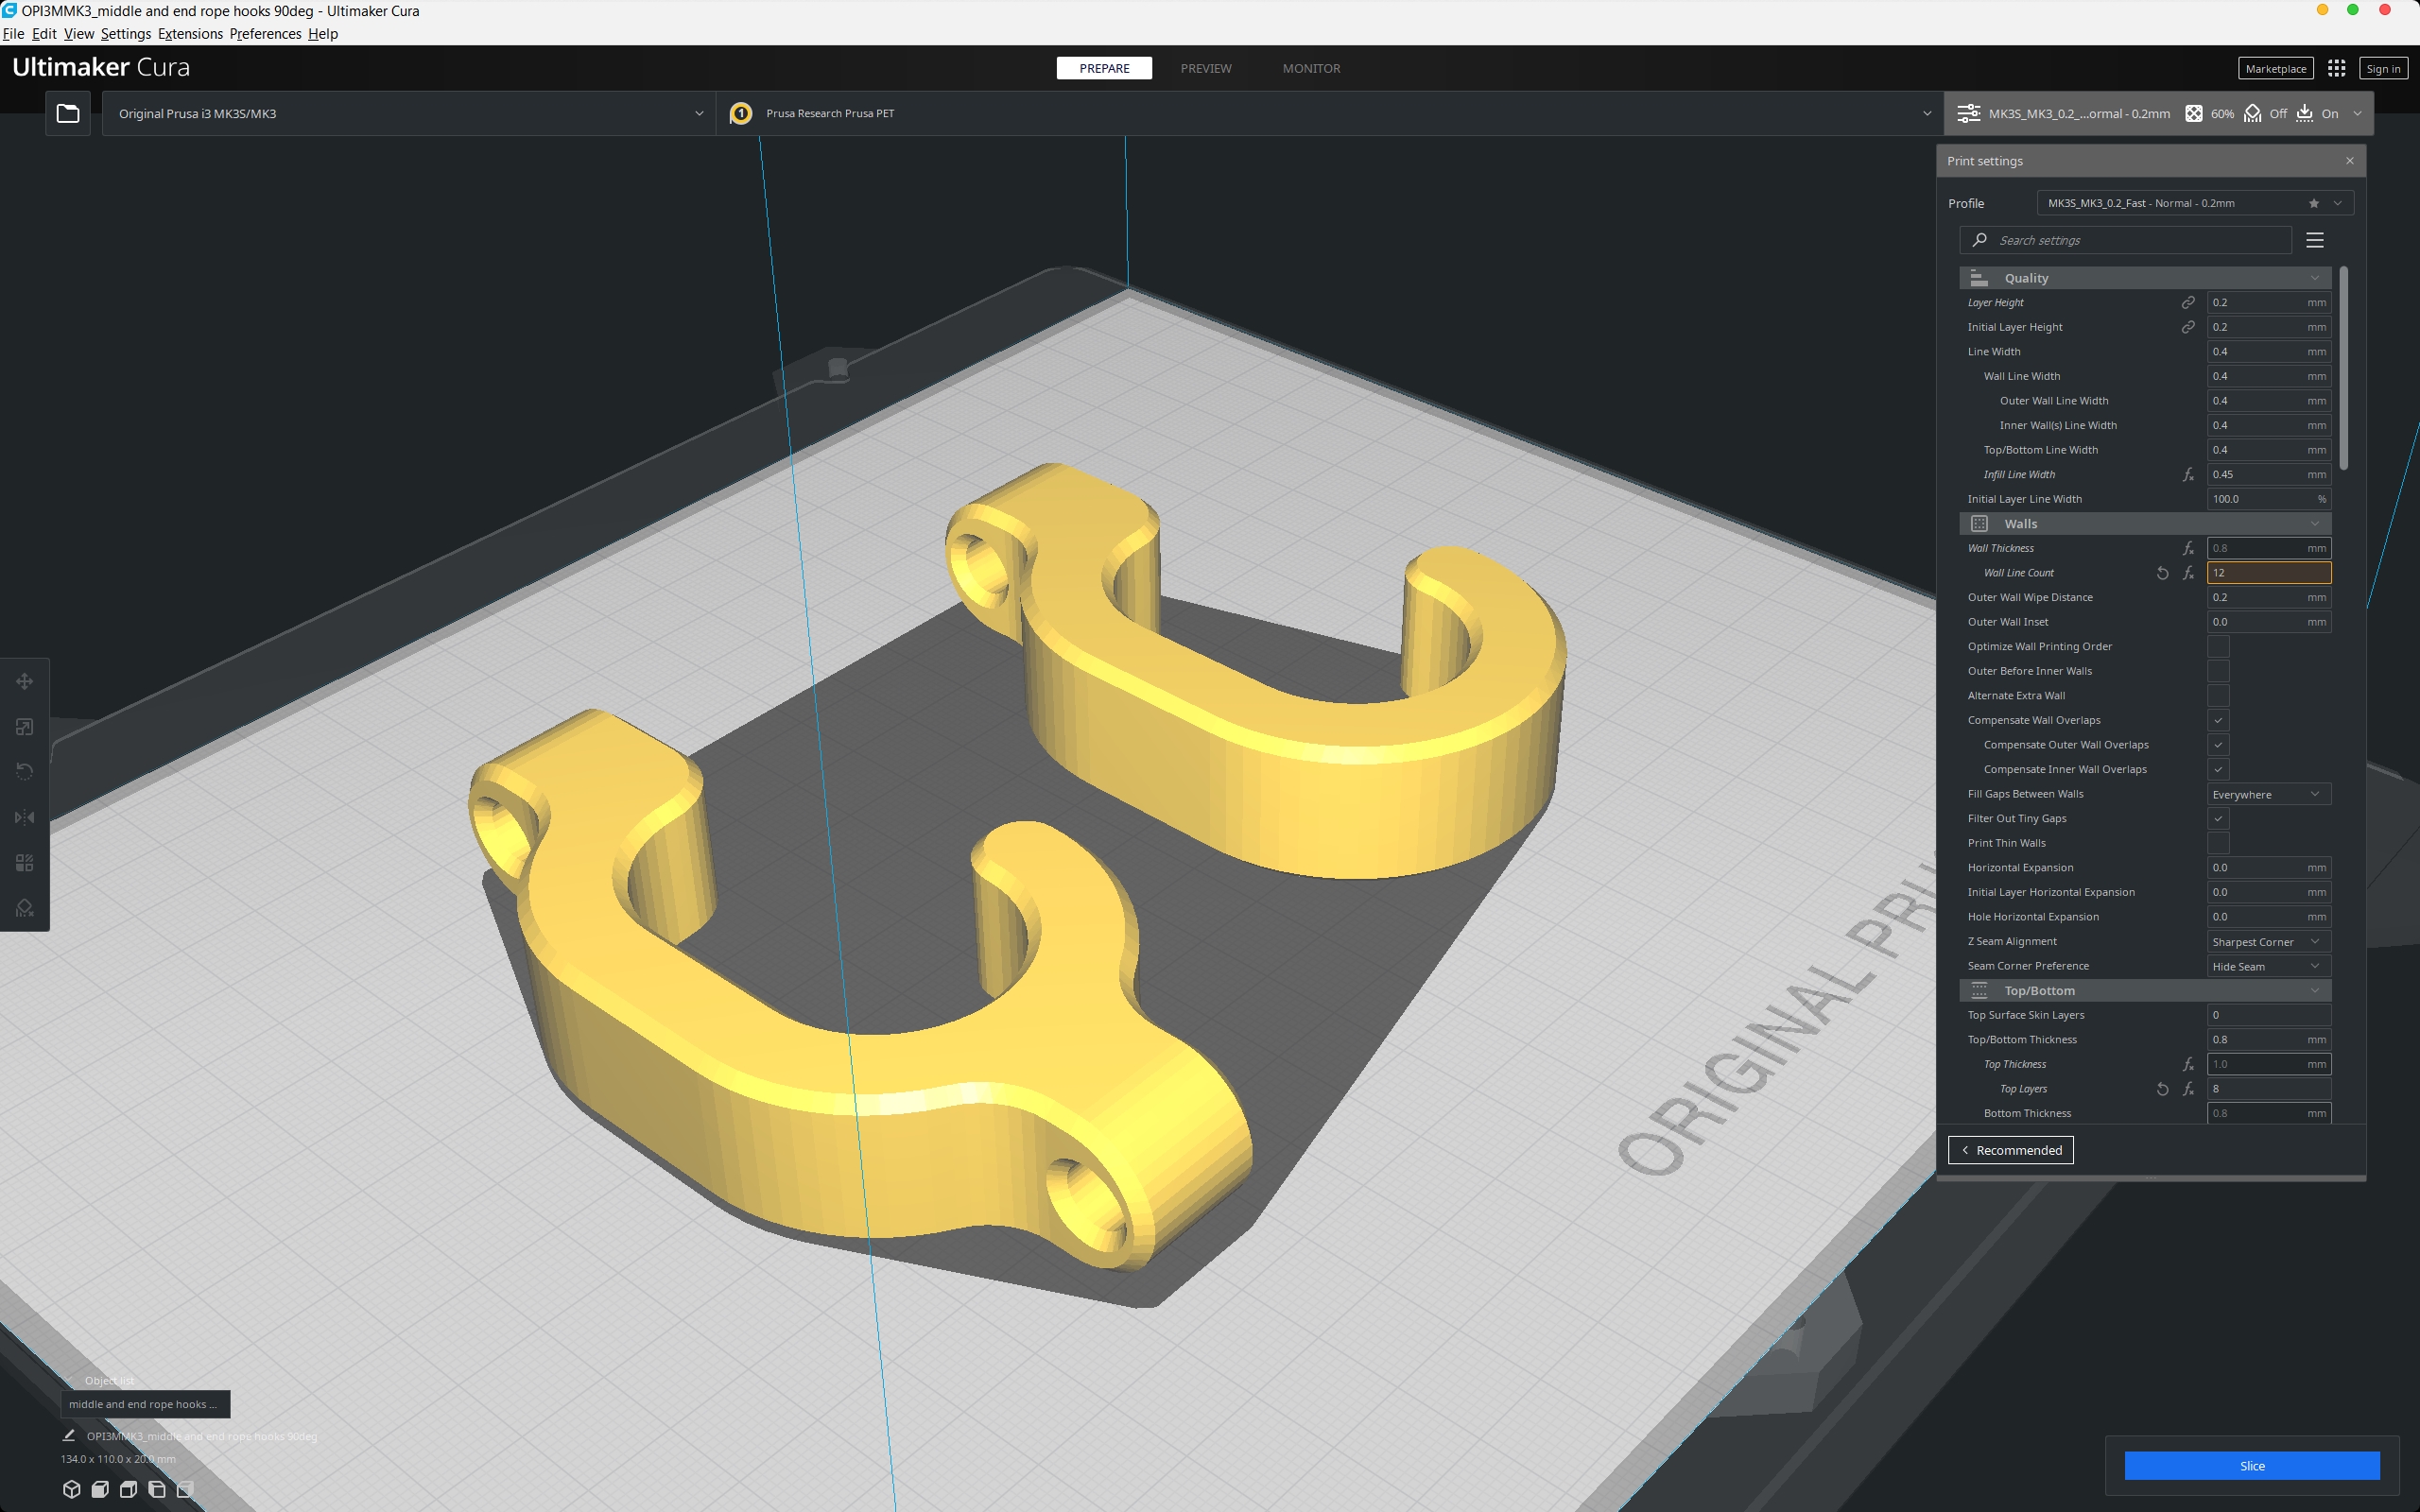The width and height of the screenshot is (2420, 1512).
Task: Open Per Model Settings tool
Action: pos(25,862)
